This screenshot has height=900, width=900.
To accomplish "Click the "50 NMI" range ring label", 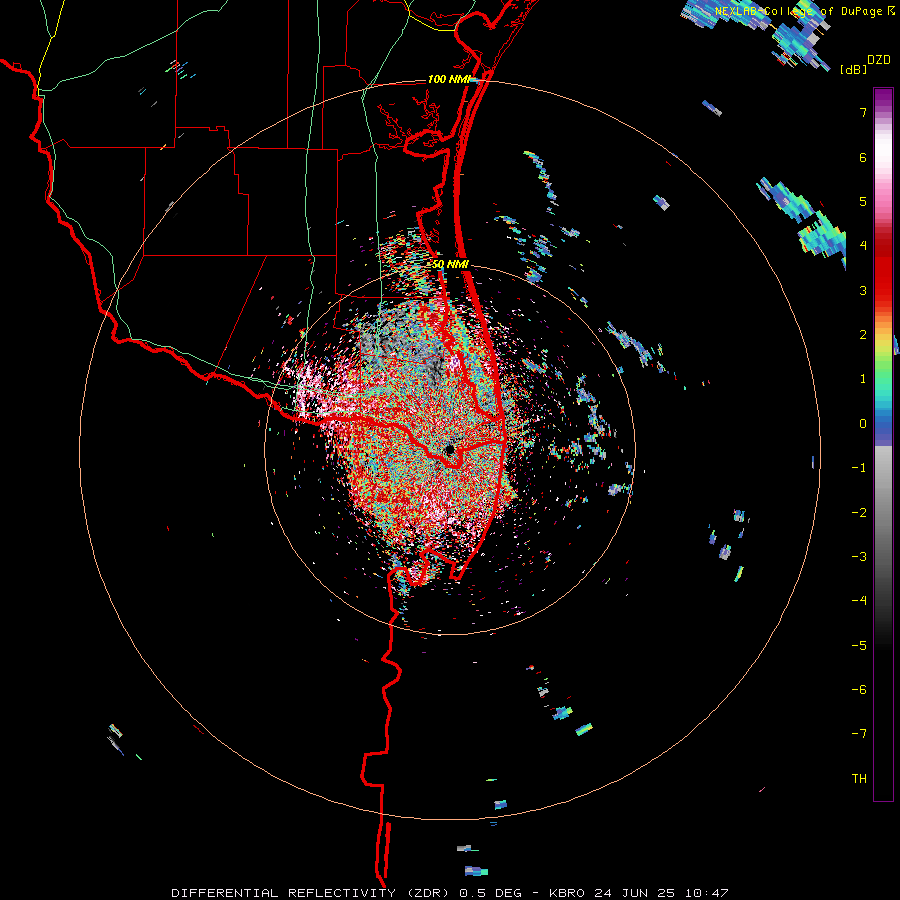I will click(451, 264).
